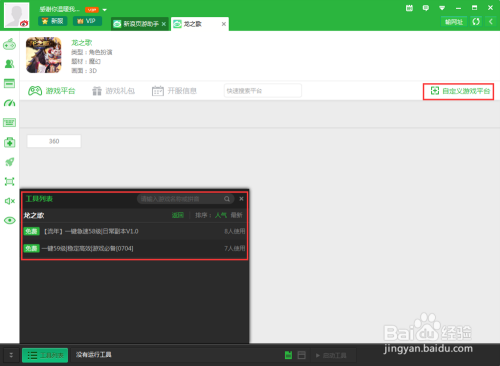500x366 pixels.
Task: Open the 新服 button with medal icon
Action: (x=53, y=21)
